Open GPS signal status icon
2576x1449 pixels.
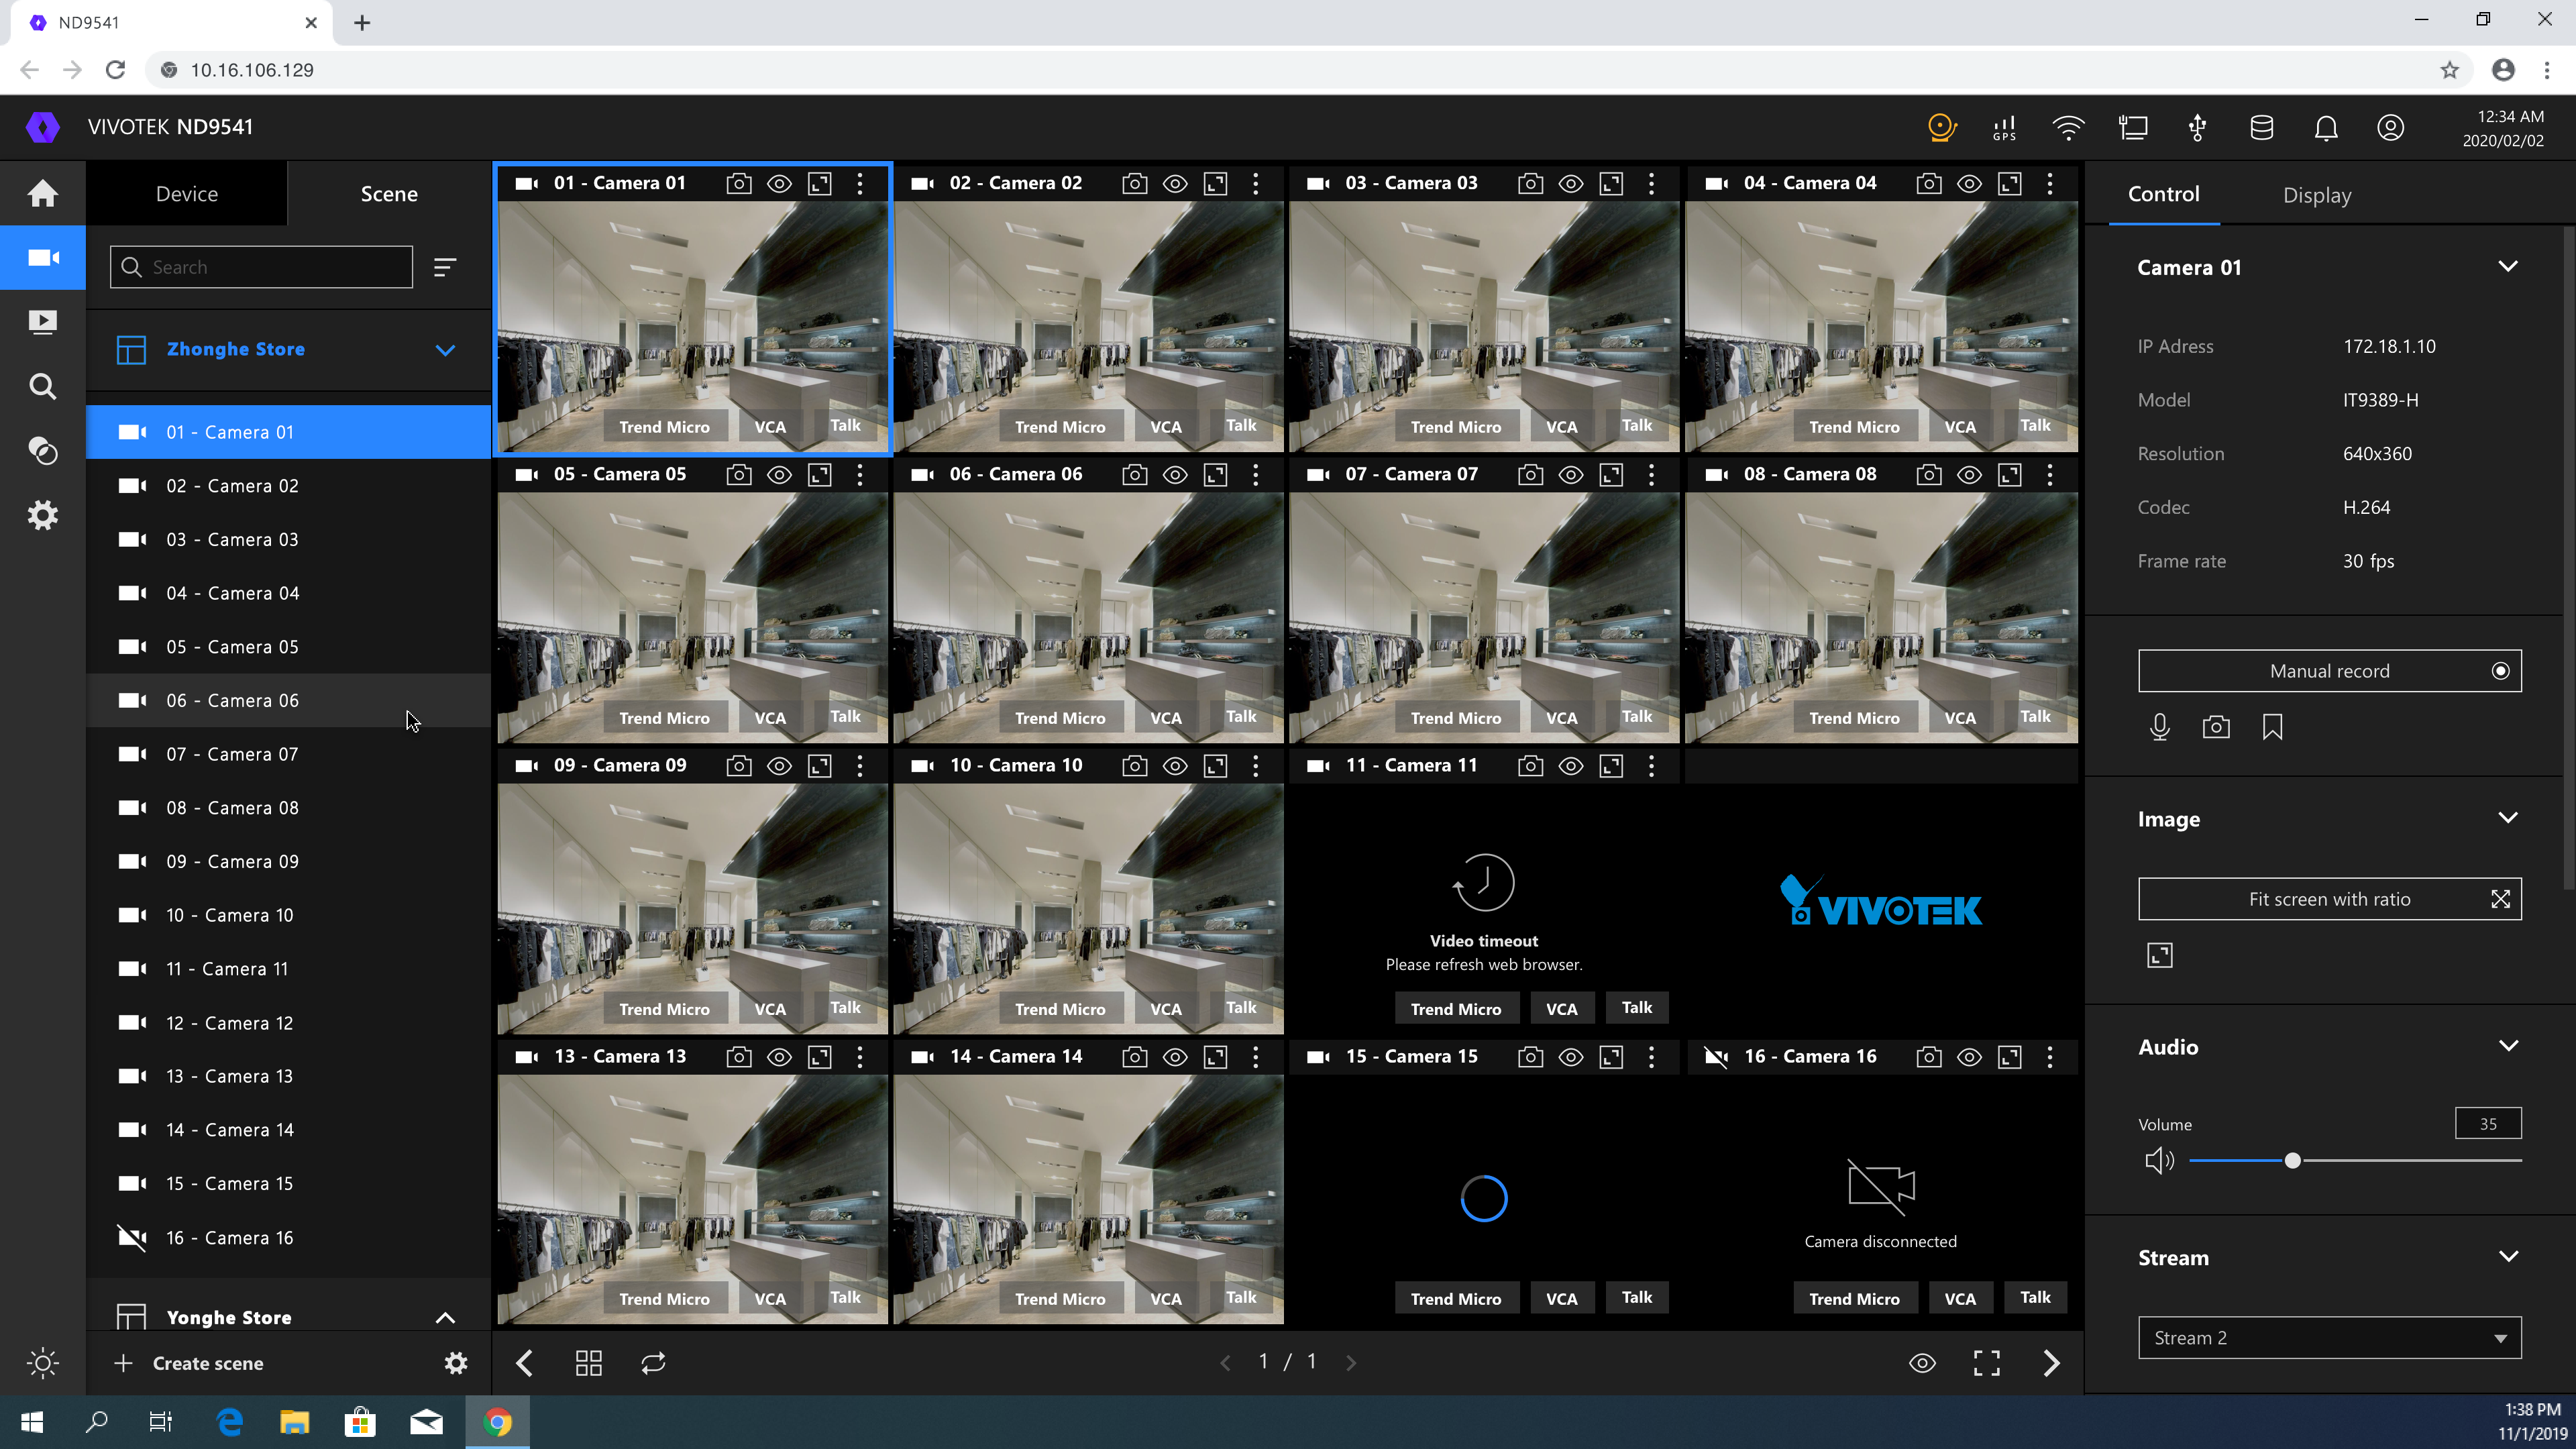[2004, 128]
